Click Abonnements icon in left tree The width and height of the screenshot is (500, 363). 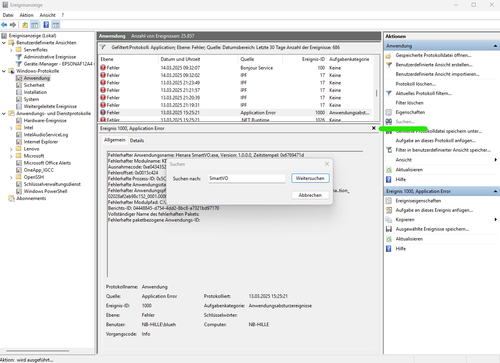click(x=12, y=198)
